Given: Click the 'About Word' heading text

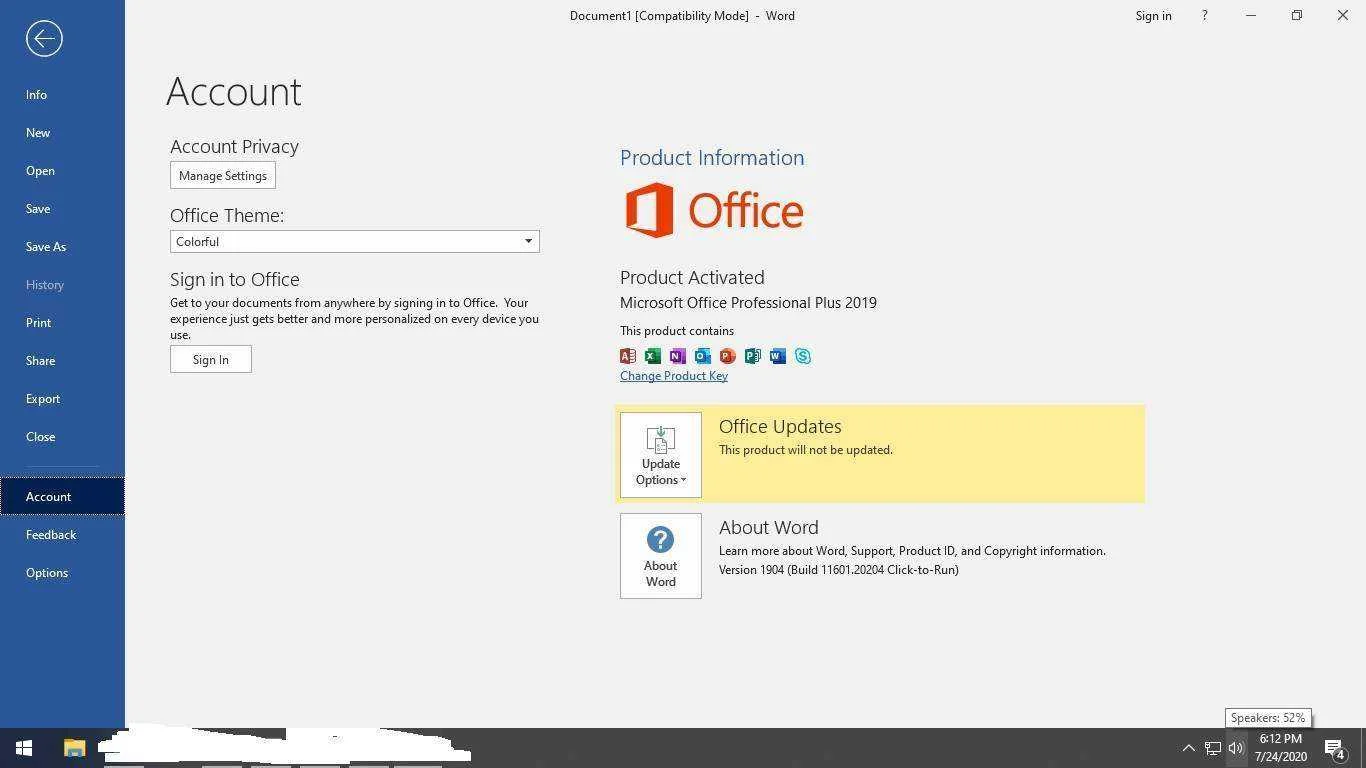Looking at the screenshot, I should pyautogui.click(x=769, y=527).
